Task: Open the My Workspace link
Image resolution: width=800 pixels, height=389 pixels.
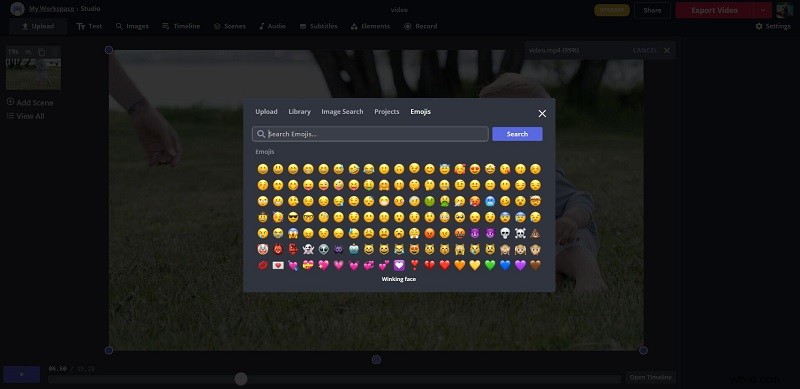Action: pyautogui.click(x=51, y=9)
